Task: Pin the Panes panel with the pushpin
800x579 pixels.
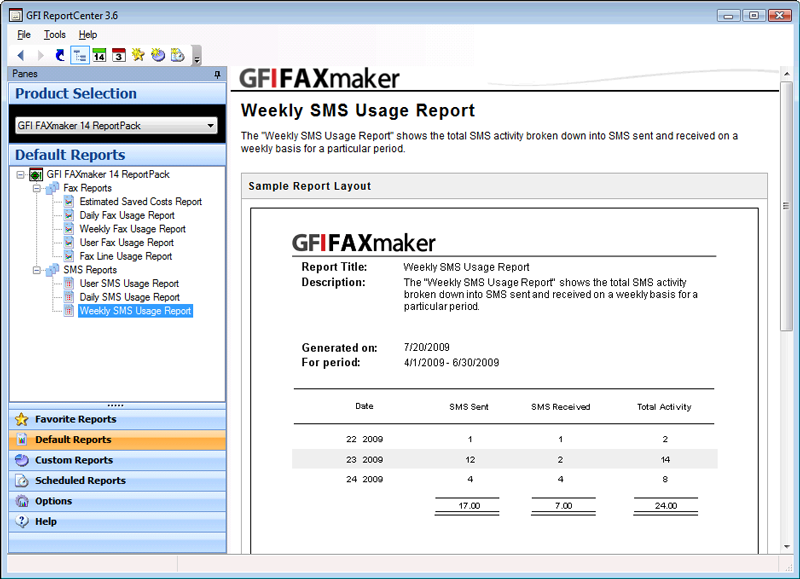Action: 217,74
